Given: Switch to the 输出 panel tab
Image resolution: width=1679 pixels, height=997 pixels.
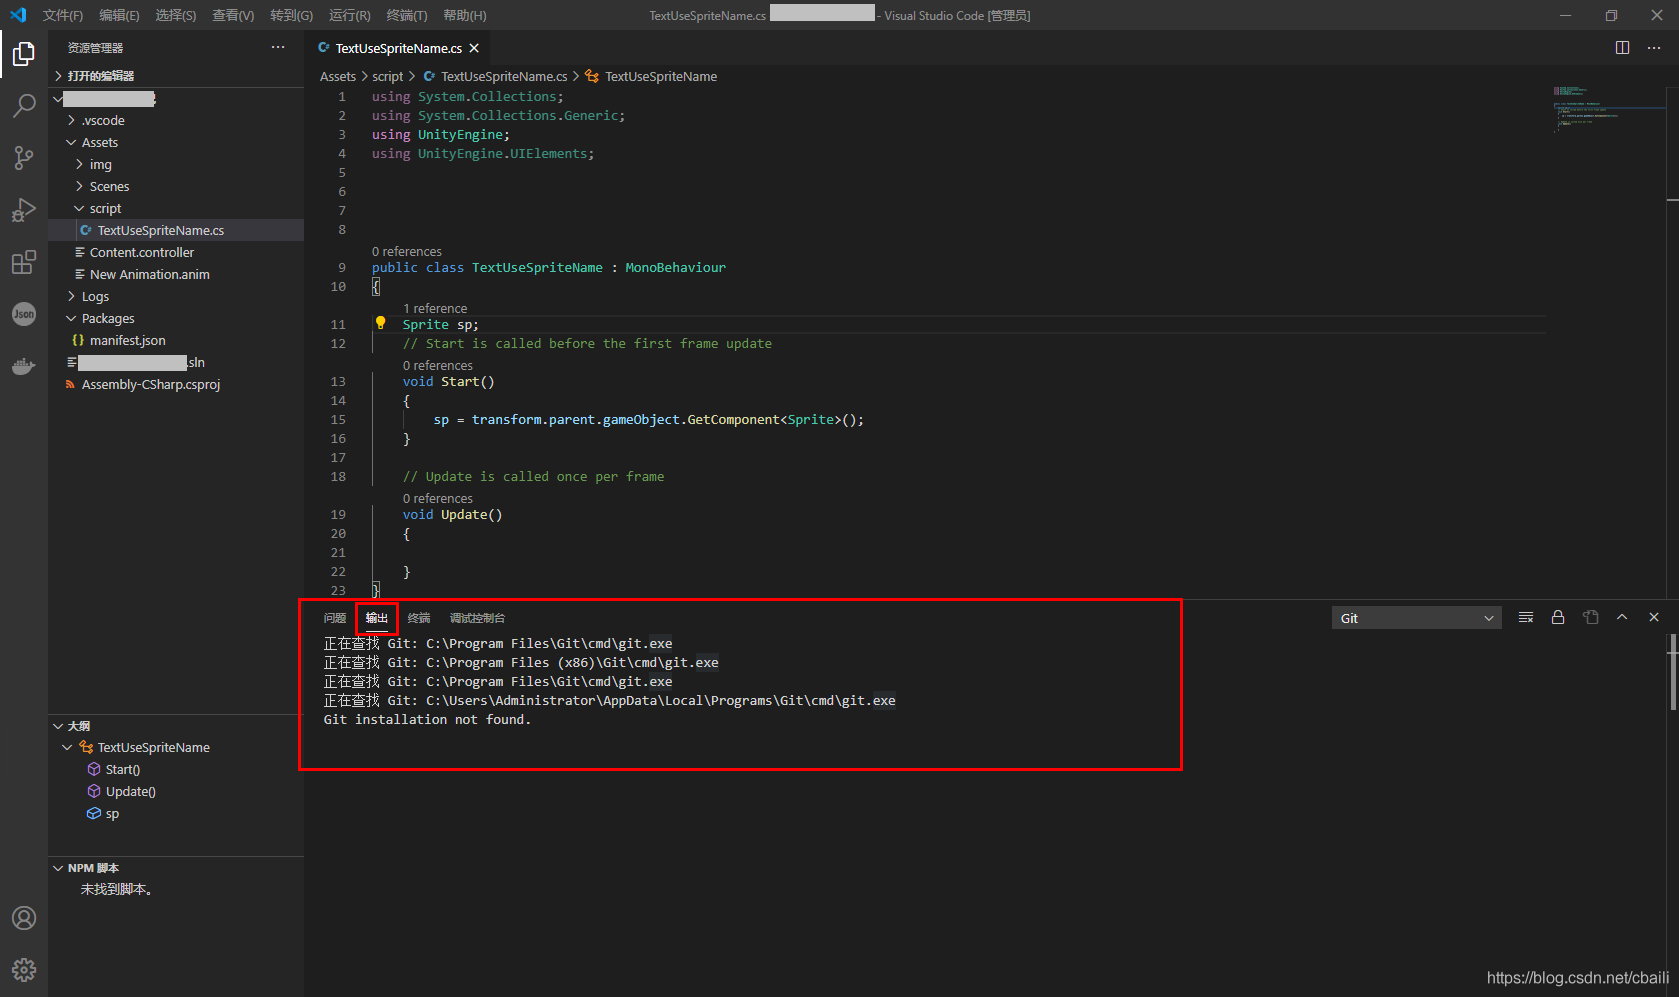Looking at the screenshot, I should pos(377,618).
